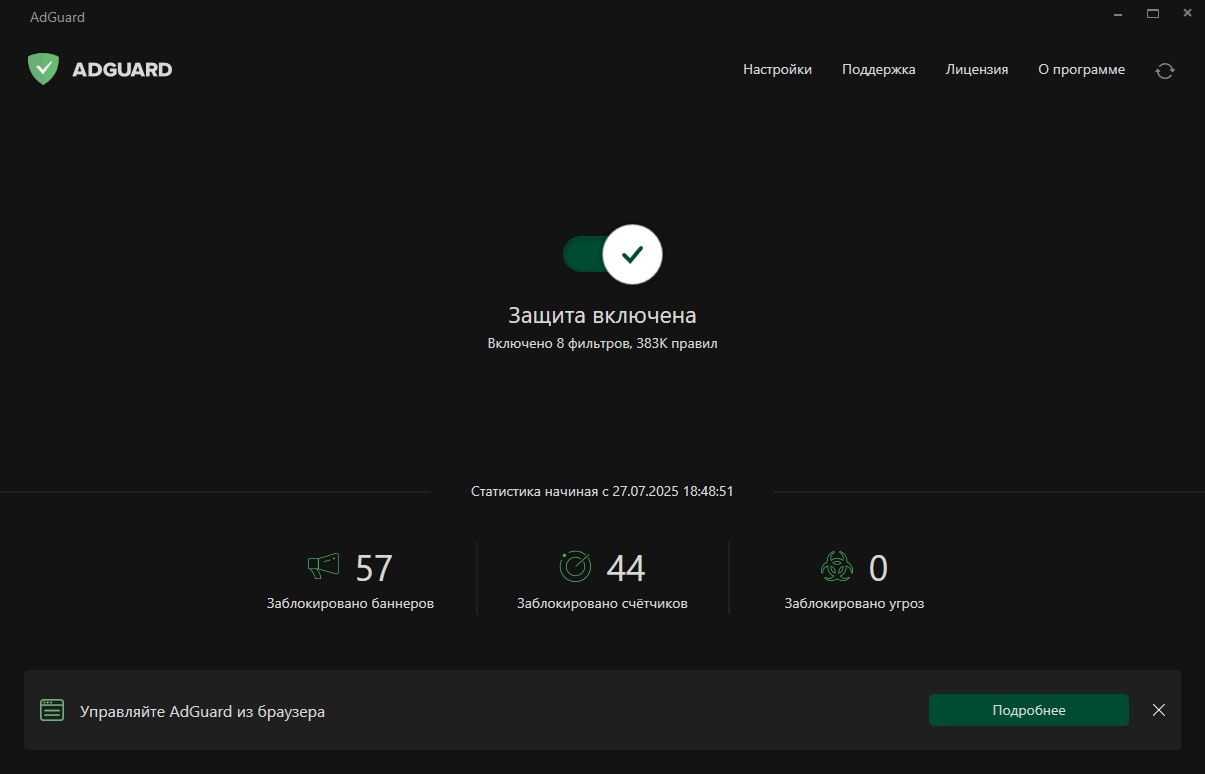Click the blocked trackers radar icon

[575, 567]
